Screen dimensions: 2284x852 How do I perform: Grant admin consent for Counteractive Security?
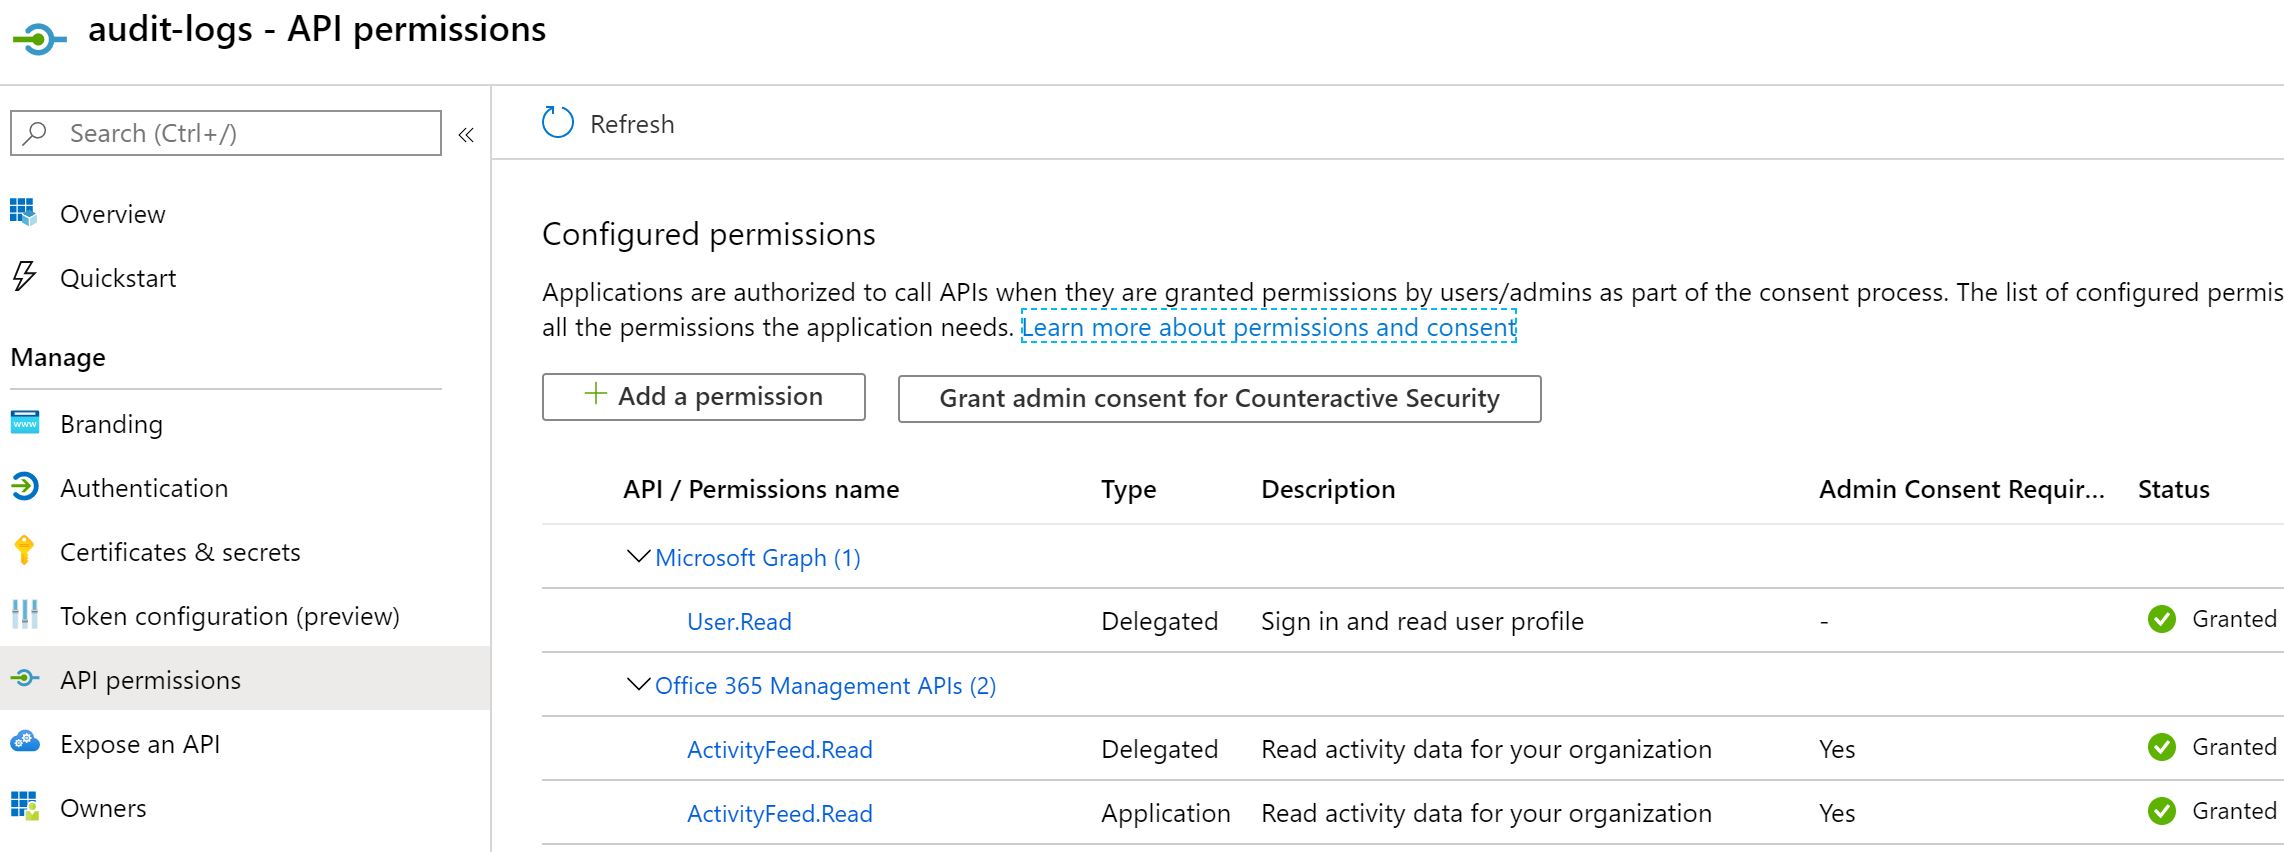click(1219, 399)
